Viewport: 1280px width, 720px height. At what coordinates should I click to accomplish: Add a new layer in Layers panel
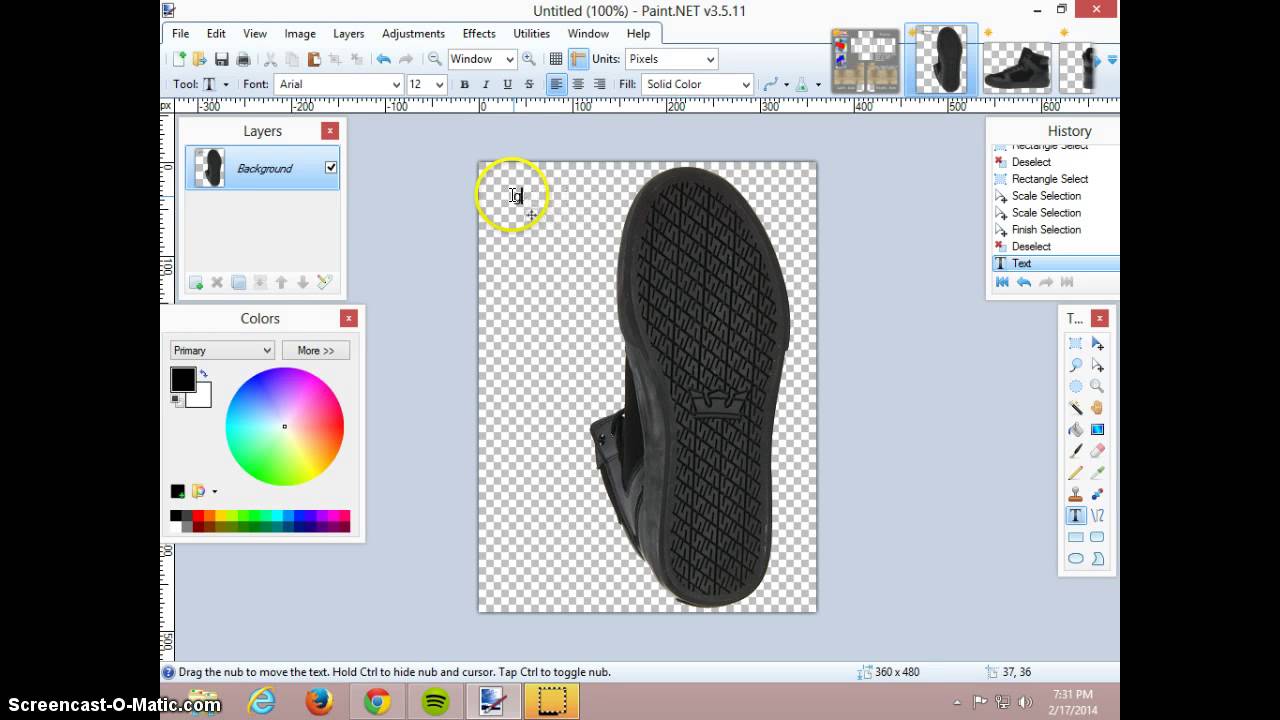196,283
